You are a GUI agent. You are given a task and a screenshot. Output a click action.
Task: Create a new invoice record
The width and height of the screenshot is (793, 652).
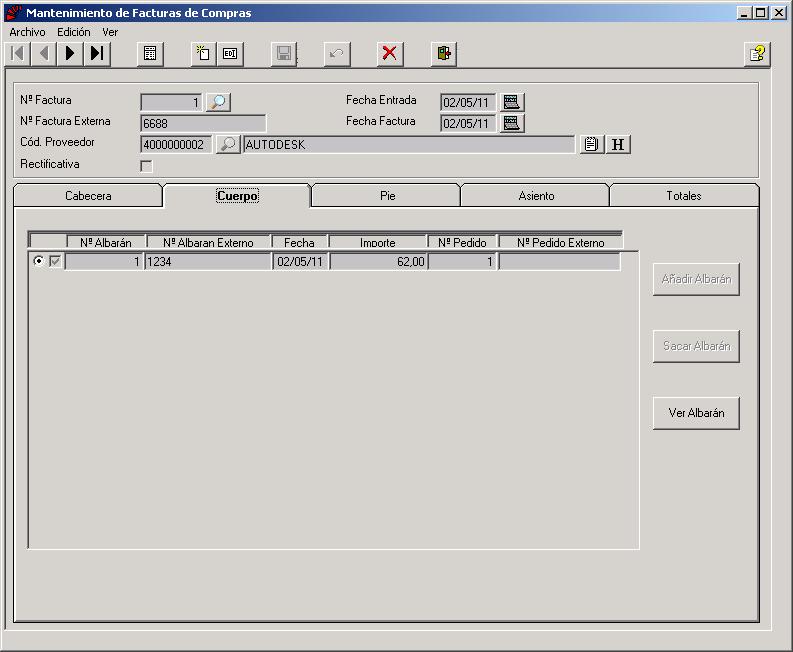point(203,53)
